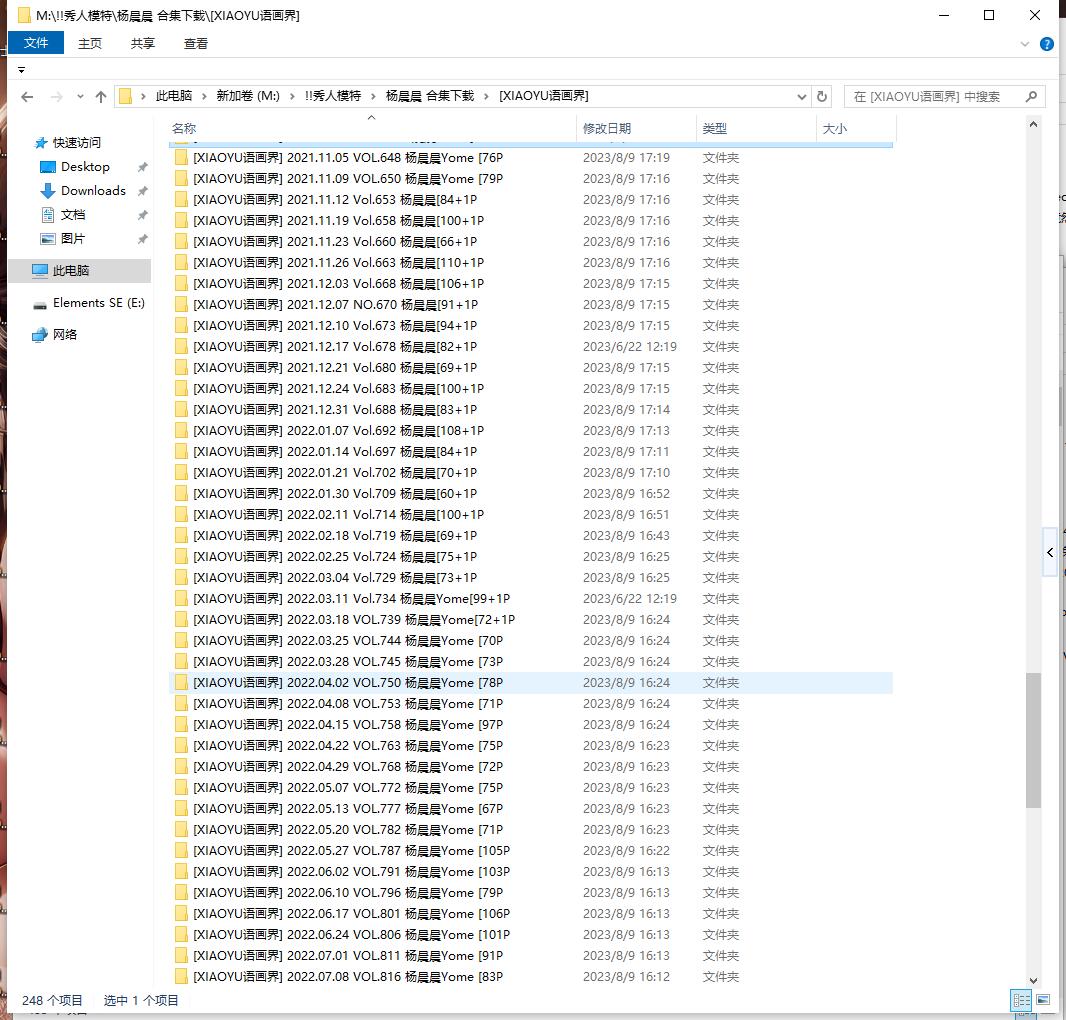
Task: Expand the ribbon chevron
Action: tap(1025, 44)
